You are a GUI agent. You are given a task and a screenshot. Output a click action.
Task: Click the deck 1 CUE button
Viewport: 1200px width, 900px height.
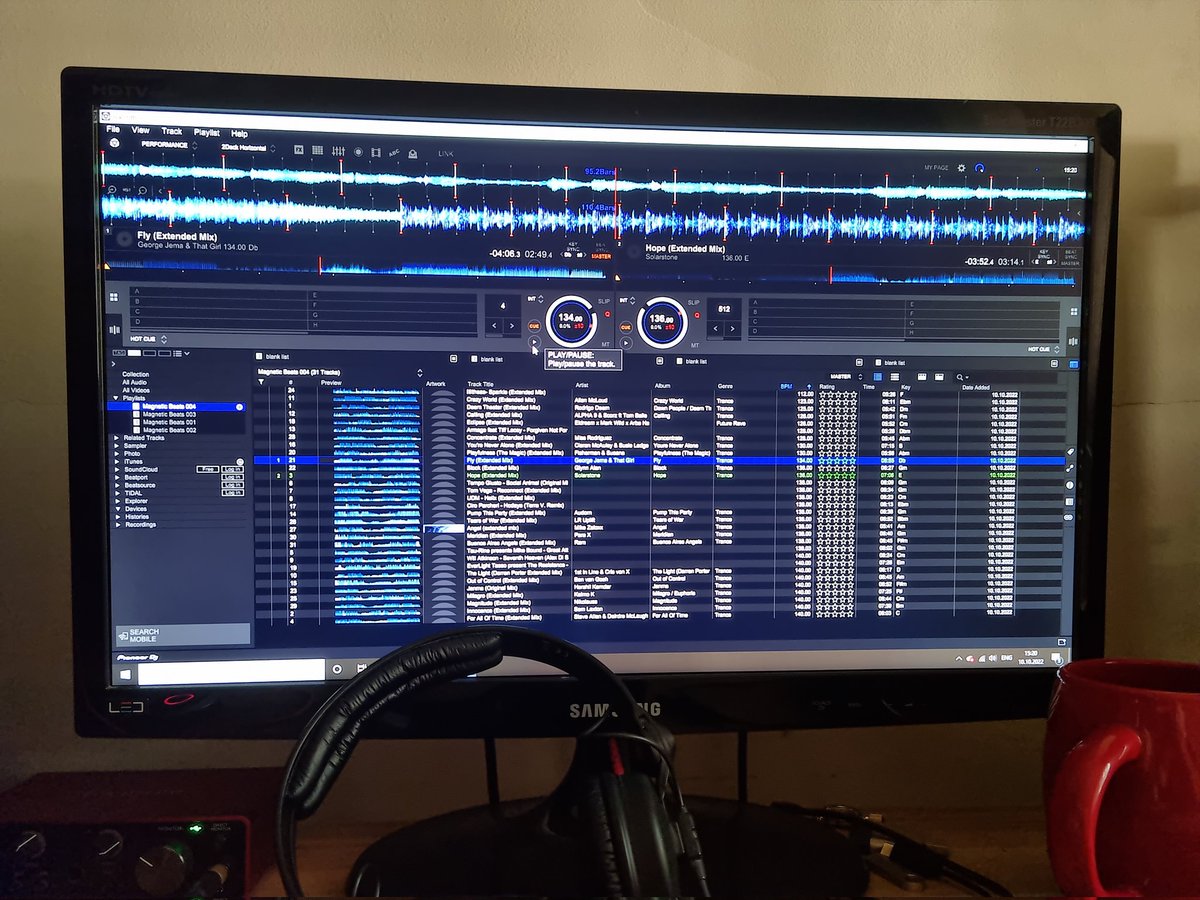pos(535,326)
